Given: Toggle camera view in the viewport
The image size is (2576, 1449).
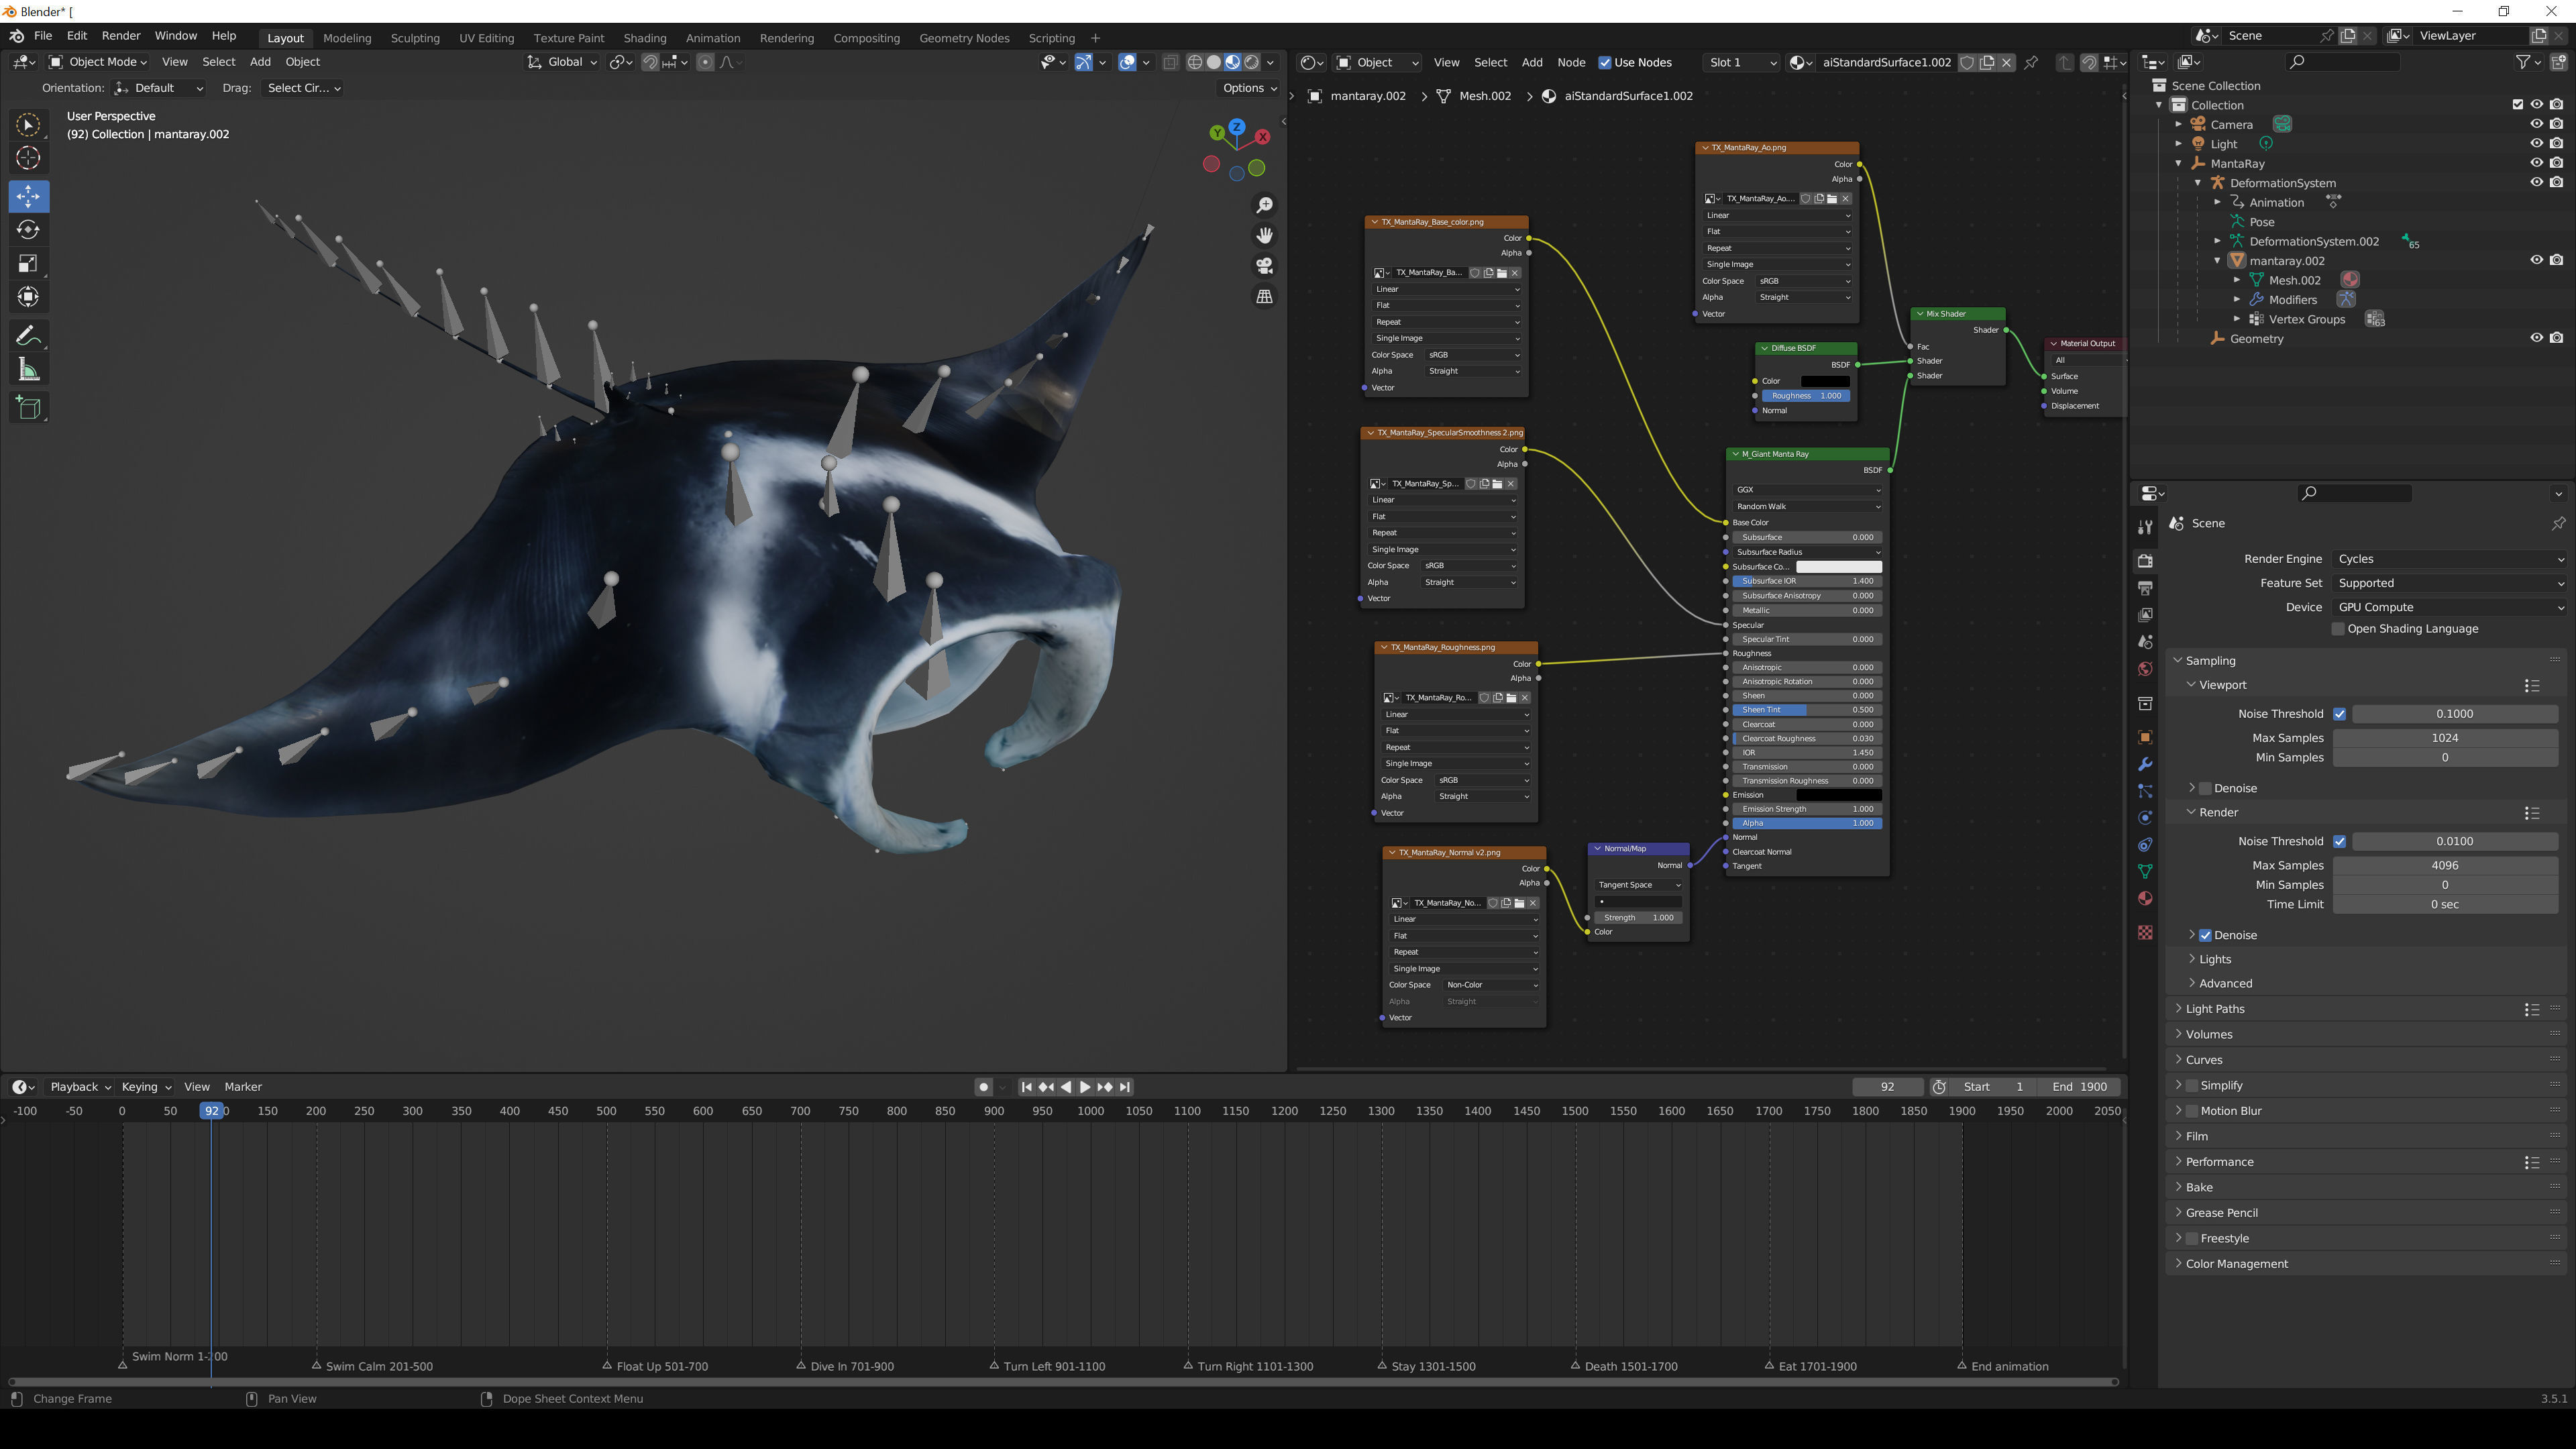Looking at the screenshot, I should pyautogui.click(x=1265, y=266).
